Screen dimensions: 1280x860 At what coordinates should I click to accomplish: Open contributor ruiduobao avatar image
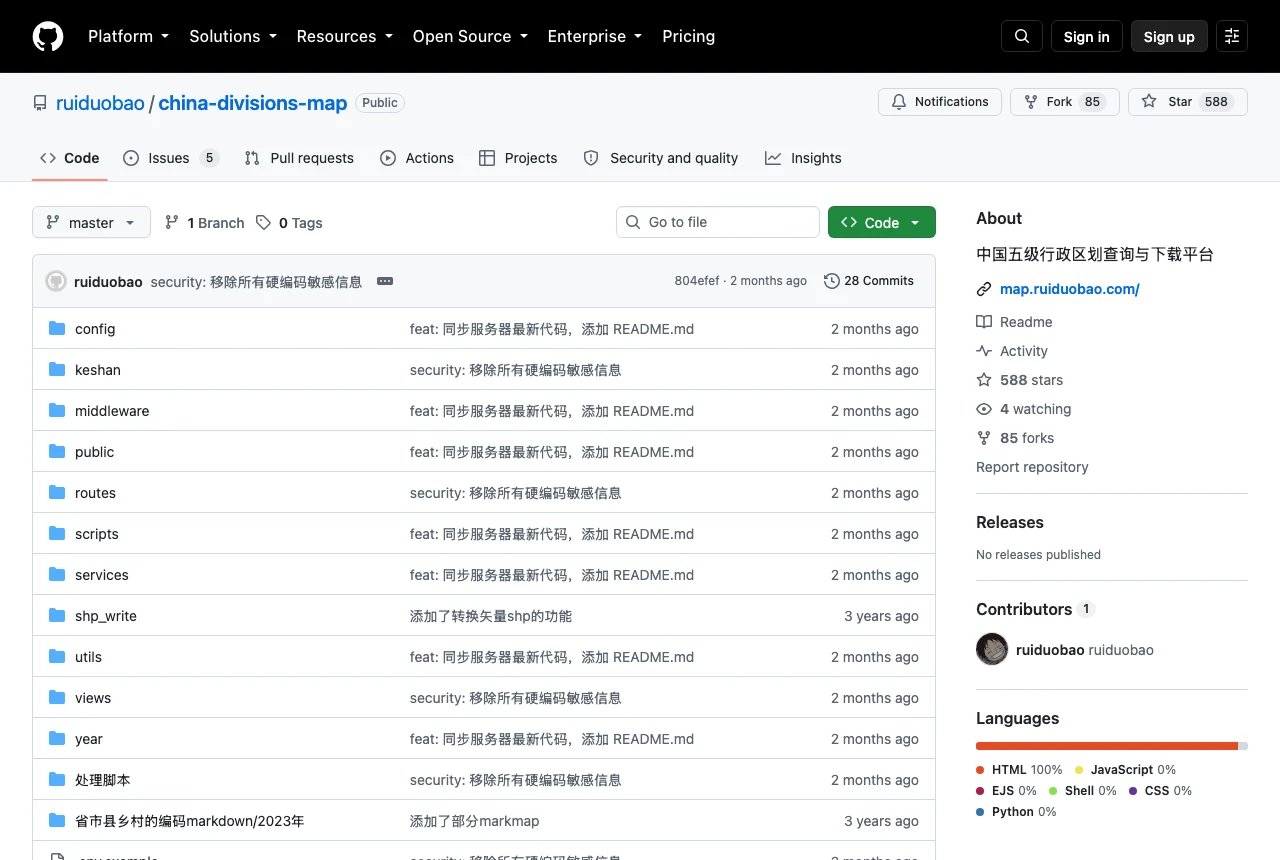(x=992, y=649)
